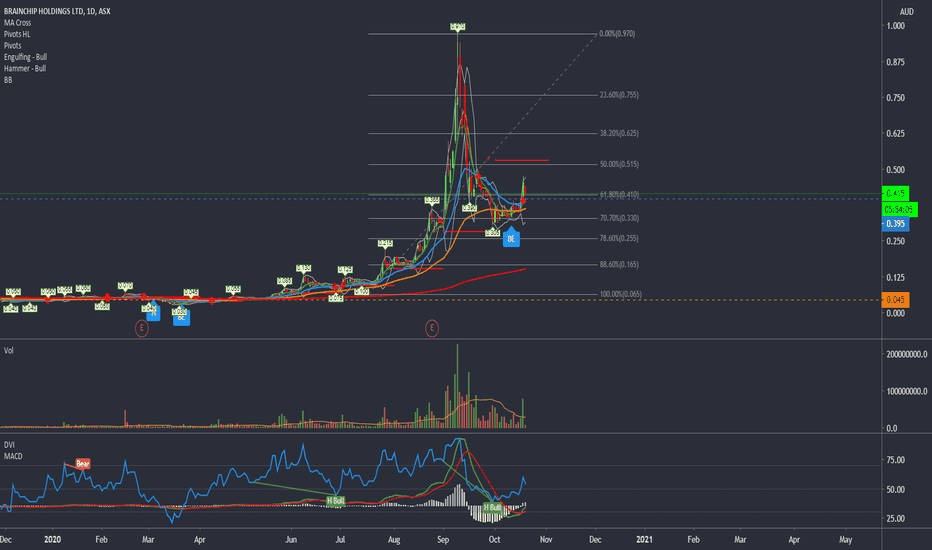Select the 38.20%(0.625) Fibonacci level label
The image size is (932, 550).
click(619, 133)
